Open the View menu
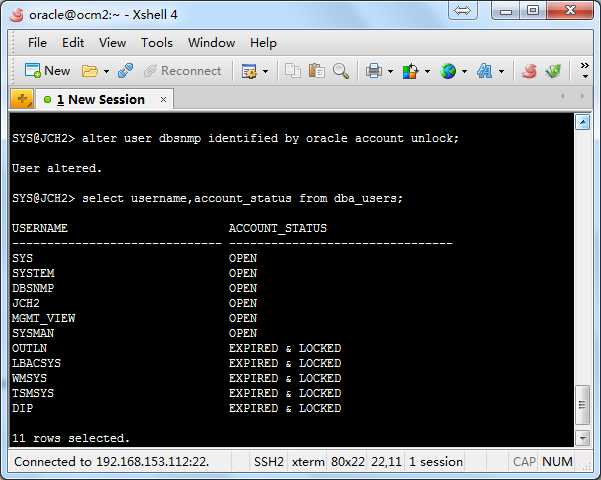 pyautogui.click(x=112, y=43)
